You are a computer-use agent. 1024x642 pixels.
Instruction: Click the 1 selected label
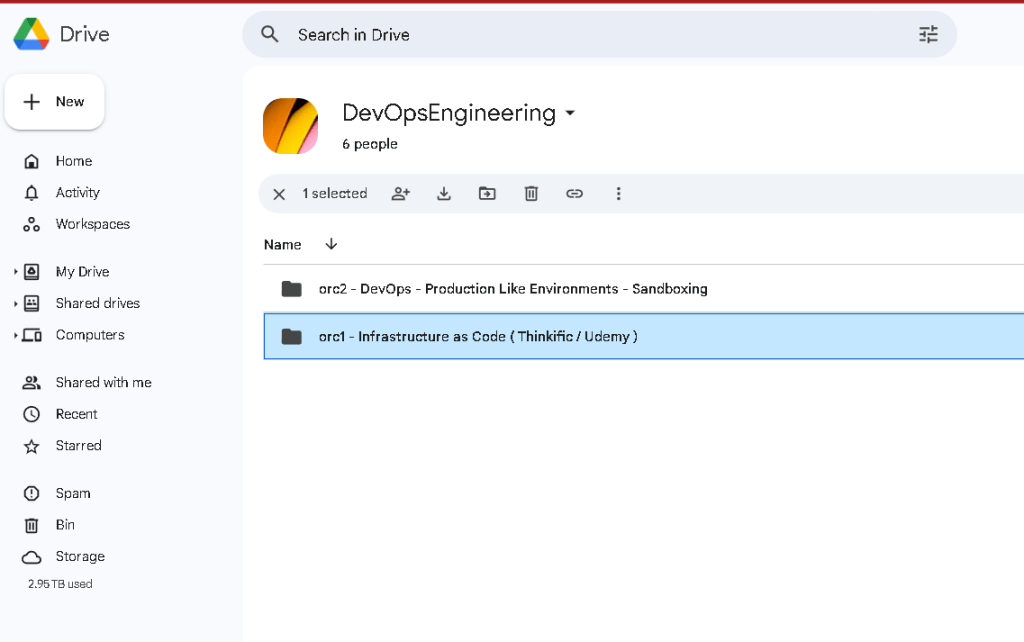point(334,193)
